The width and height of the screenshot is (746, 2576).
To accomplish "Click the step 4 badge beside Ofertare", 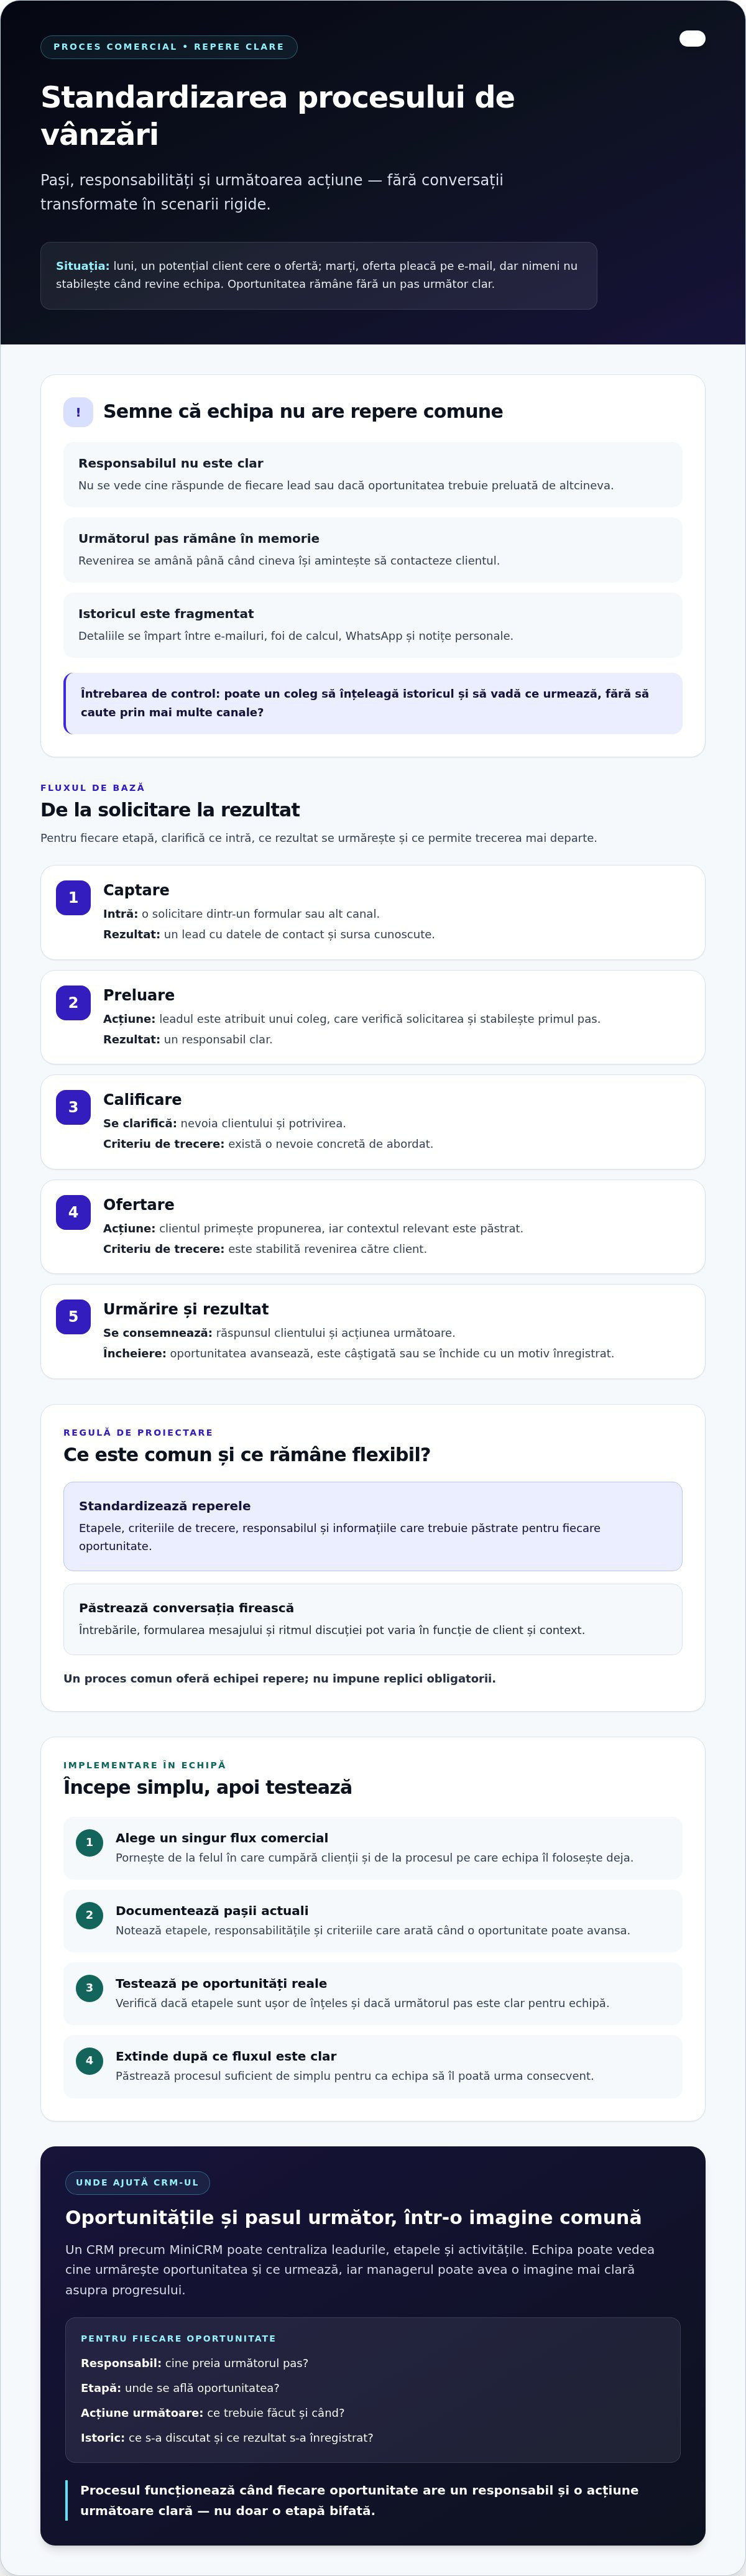I will coord(73,1212).
